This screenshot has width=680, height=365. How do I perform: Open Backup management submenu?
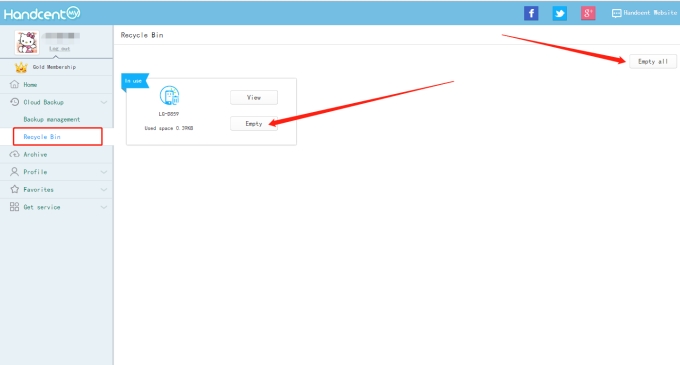(52, 120)
